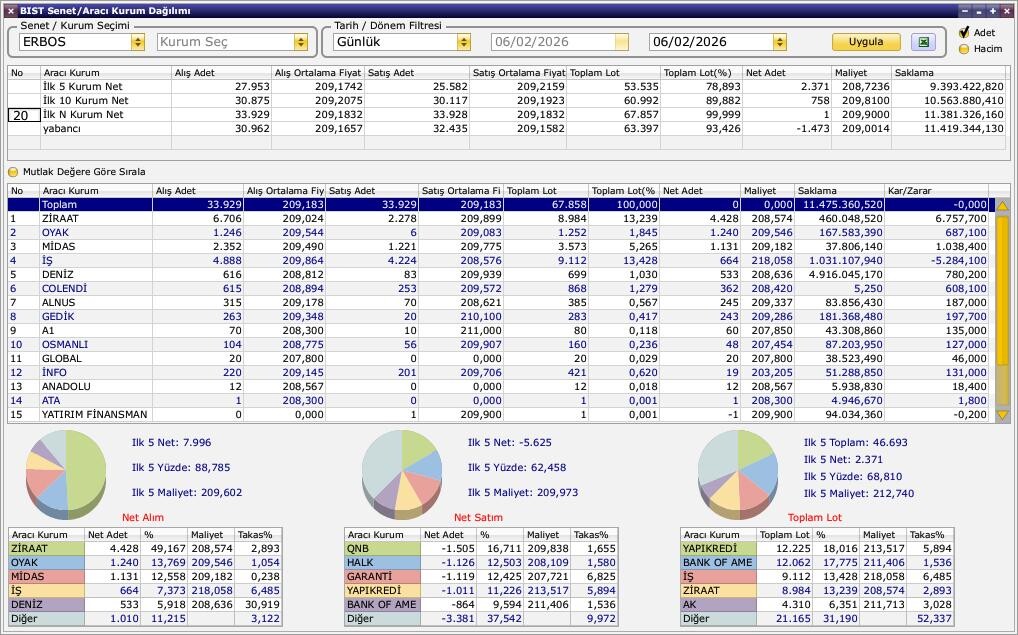Select the Hacim radio option
Screen dimensions: 1018x635
(964, 49)
